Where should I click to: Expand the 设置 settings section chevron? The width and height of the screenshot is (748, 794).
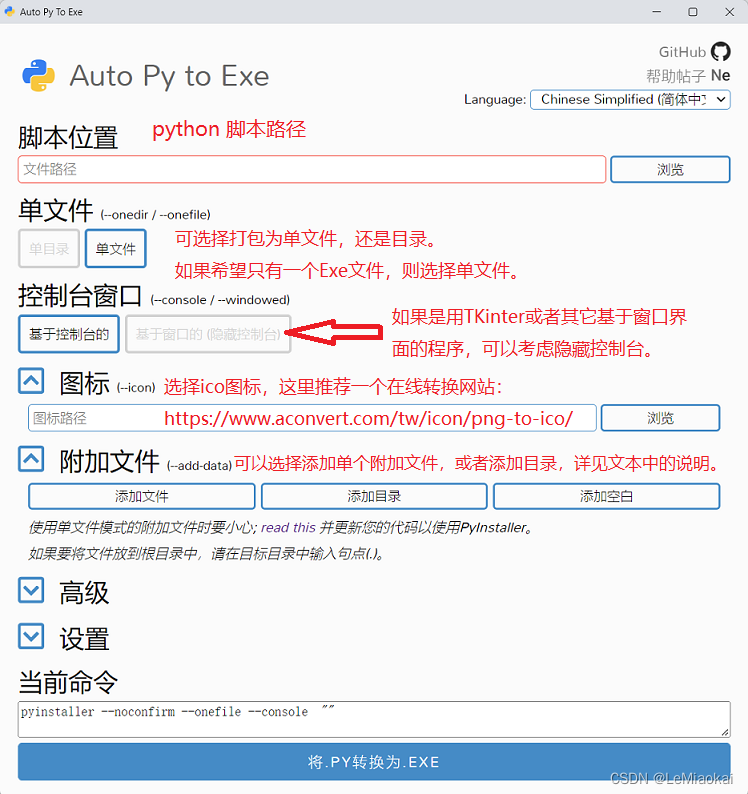coord(31,637)
